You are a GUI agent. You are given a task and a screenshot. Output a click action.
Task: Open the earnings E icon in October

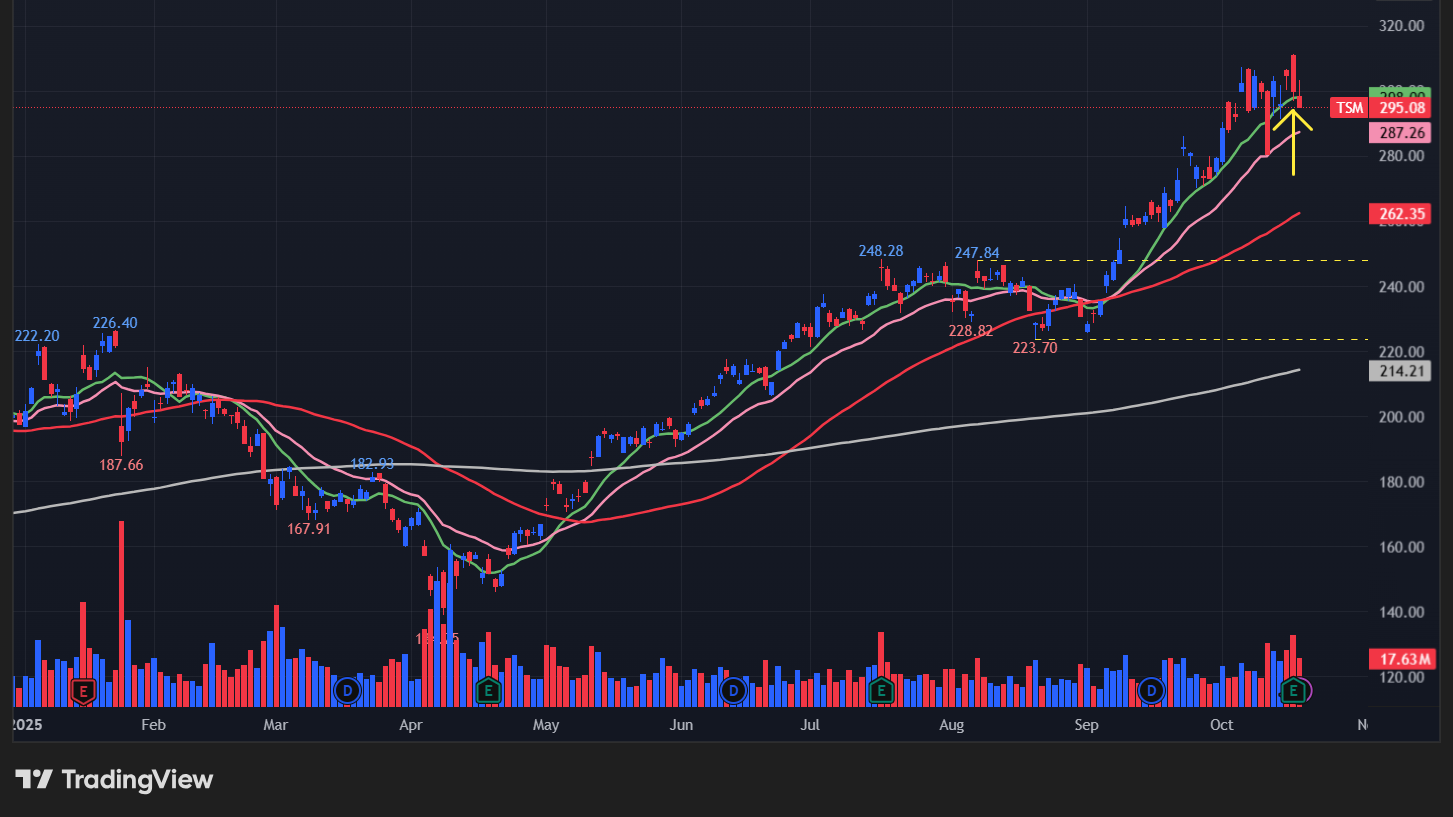[1293, 690]
